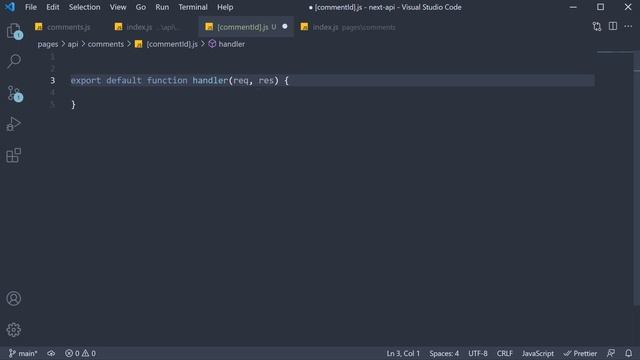Image resolution: width=640 pixels, height=360 pixels.
Task: Synchronize changes icon in status bar
Action: tap(51, 353)
